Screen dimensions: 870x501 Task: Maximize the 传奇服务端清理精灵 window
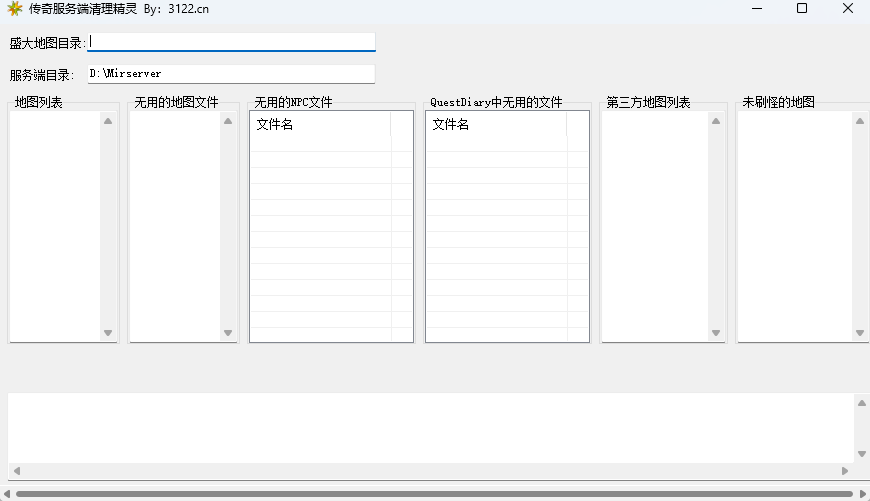802,8
